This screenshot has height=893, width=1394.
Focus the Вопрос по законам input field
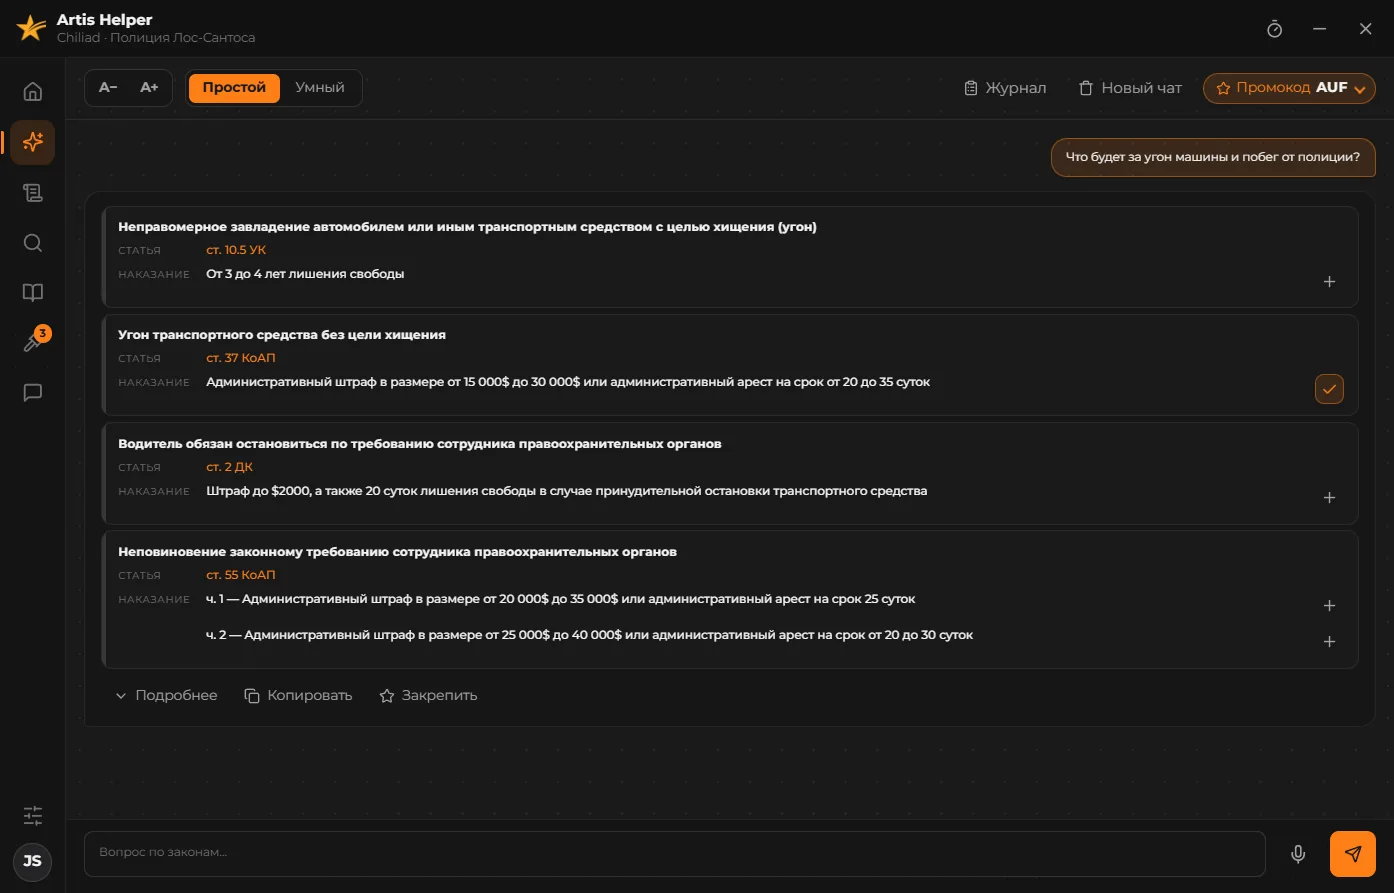click(x=675, y=854)
